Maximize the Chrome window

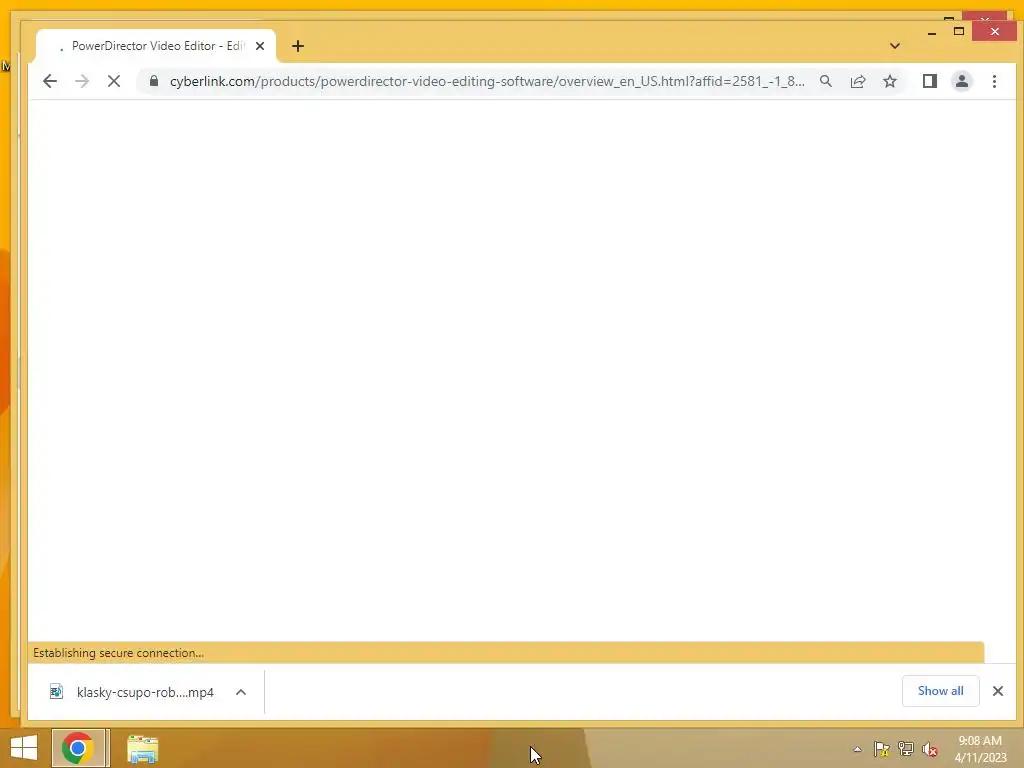[x=959, y=31]
